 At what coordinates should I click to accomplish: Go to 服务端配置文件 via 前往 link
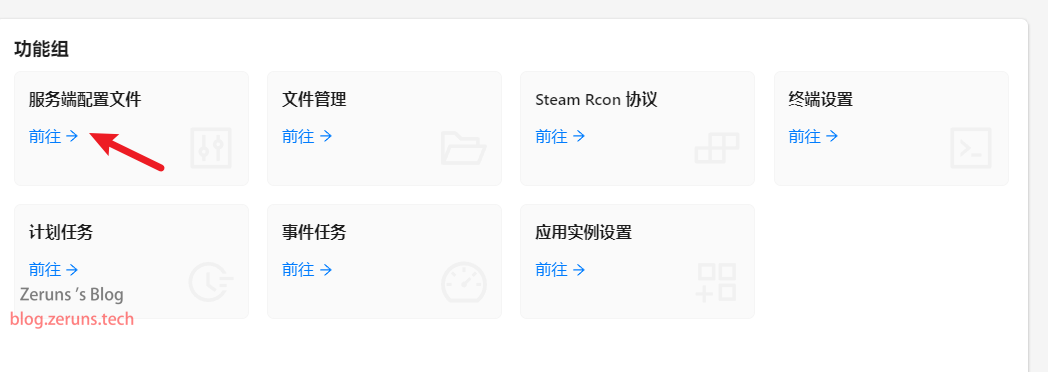[x=53, y=136]
